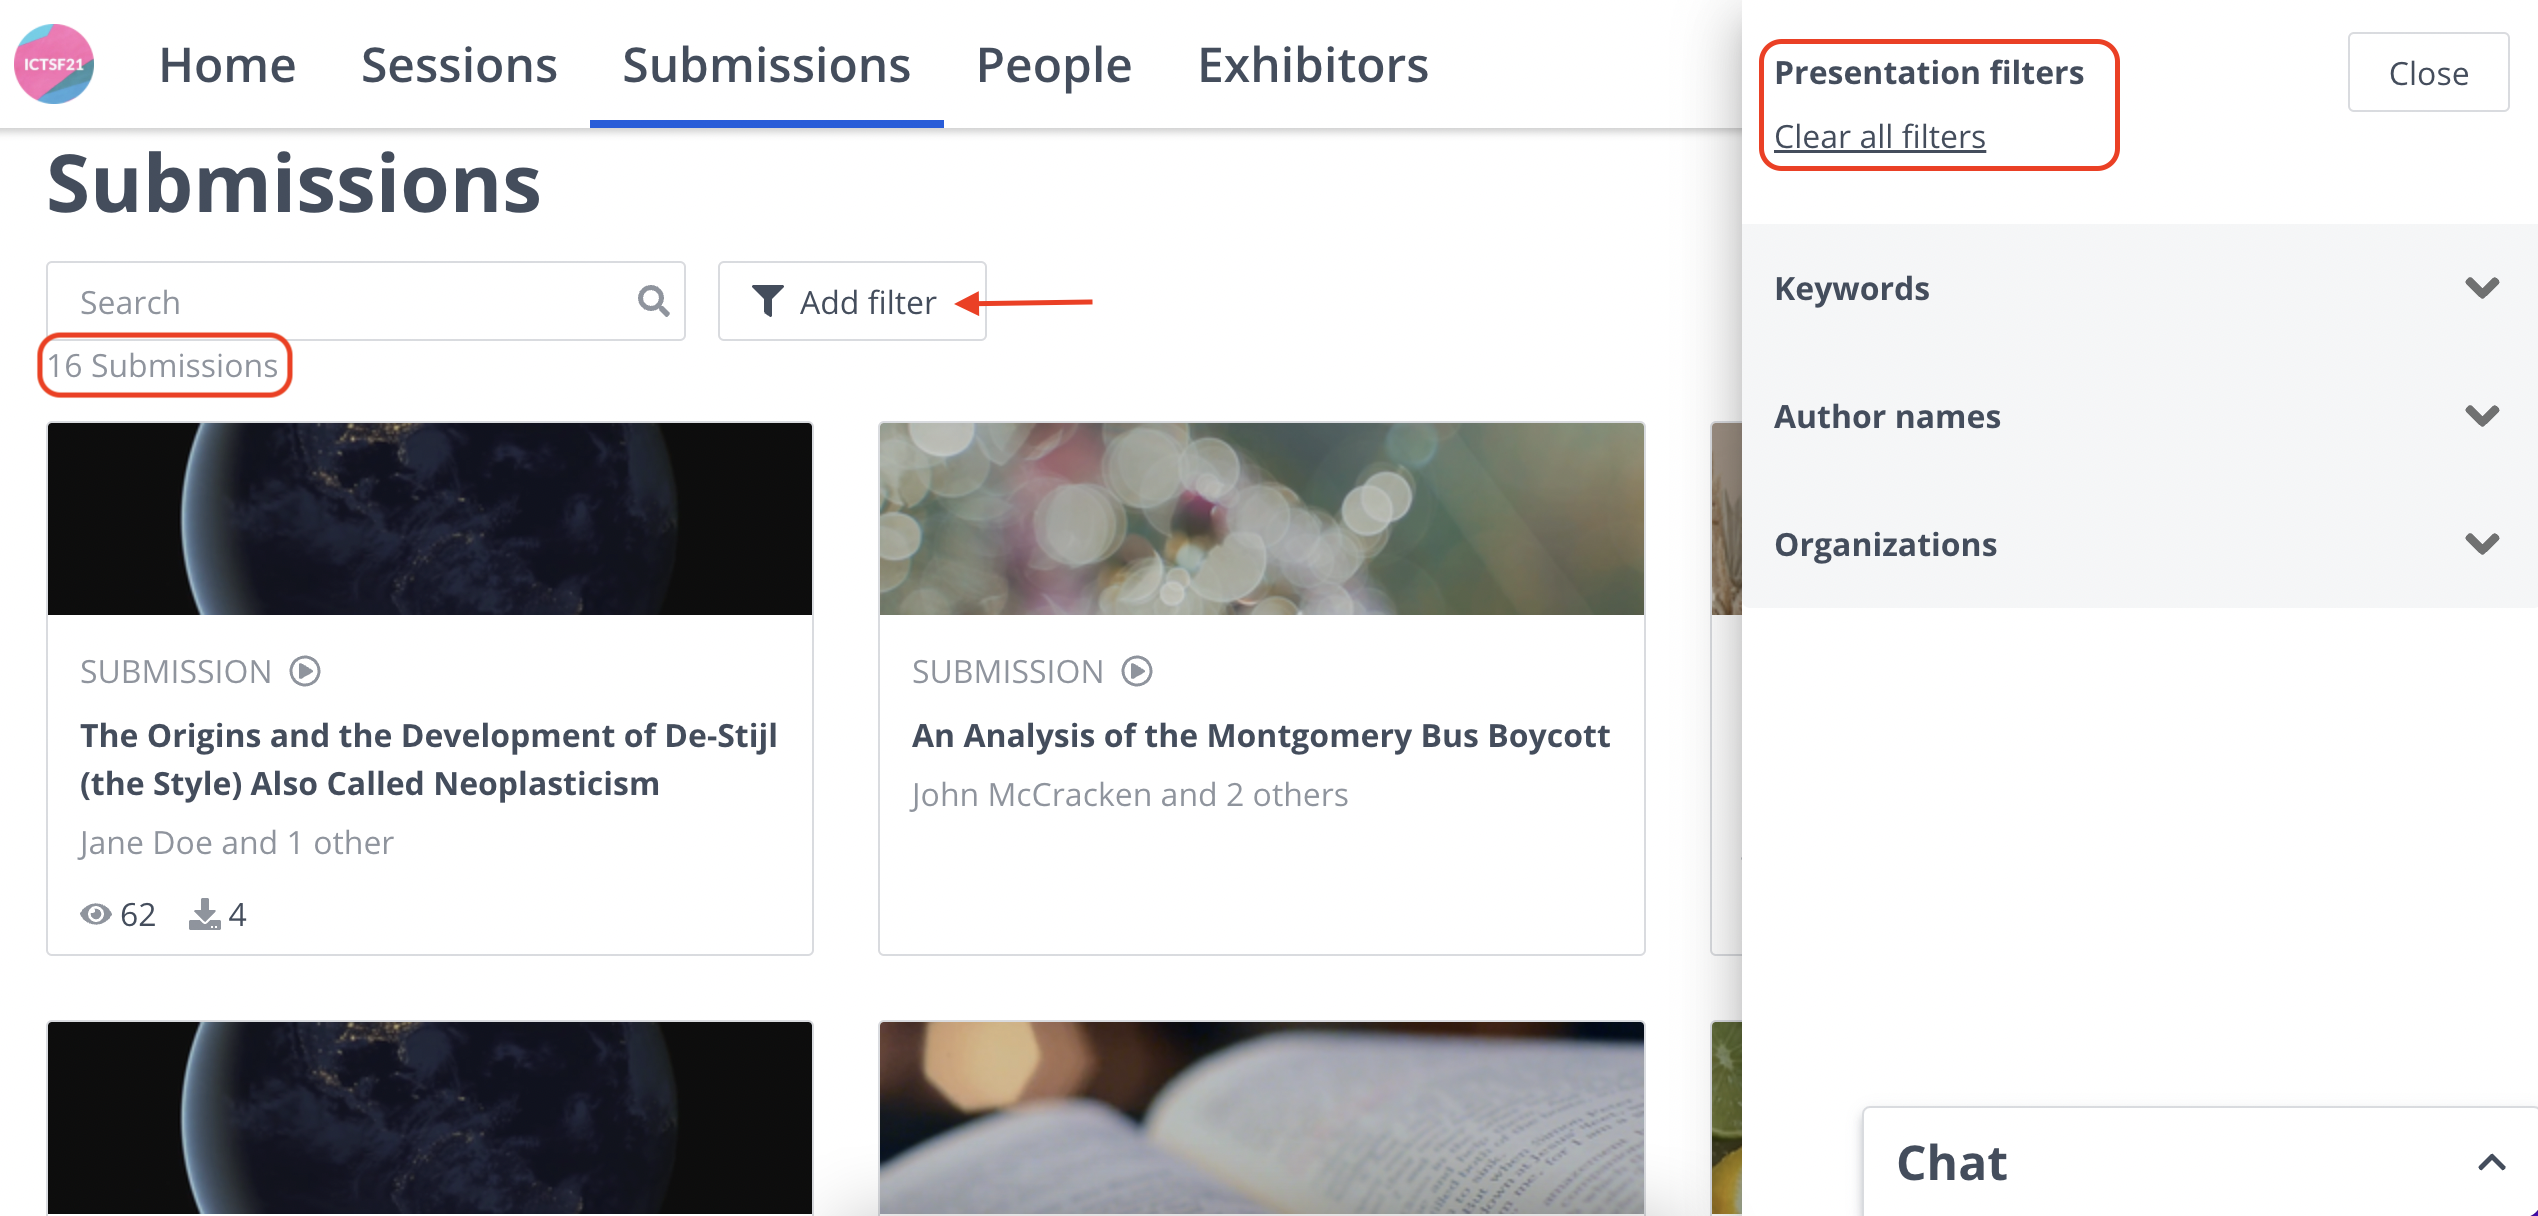The image size is (2538, 1216).
Task: Click the Submissions page heading
Action: pos(294,184)
